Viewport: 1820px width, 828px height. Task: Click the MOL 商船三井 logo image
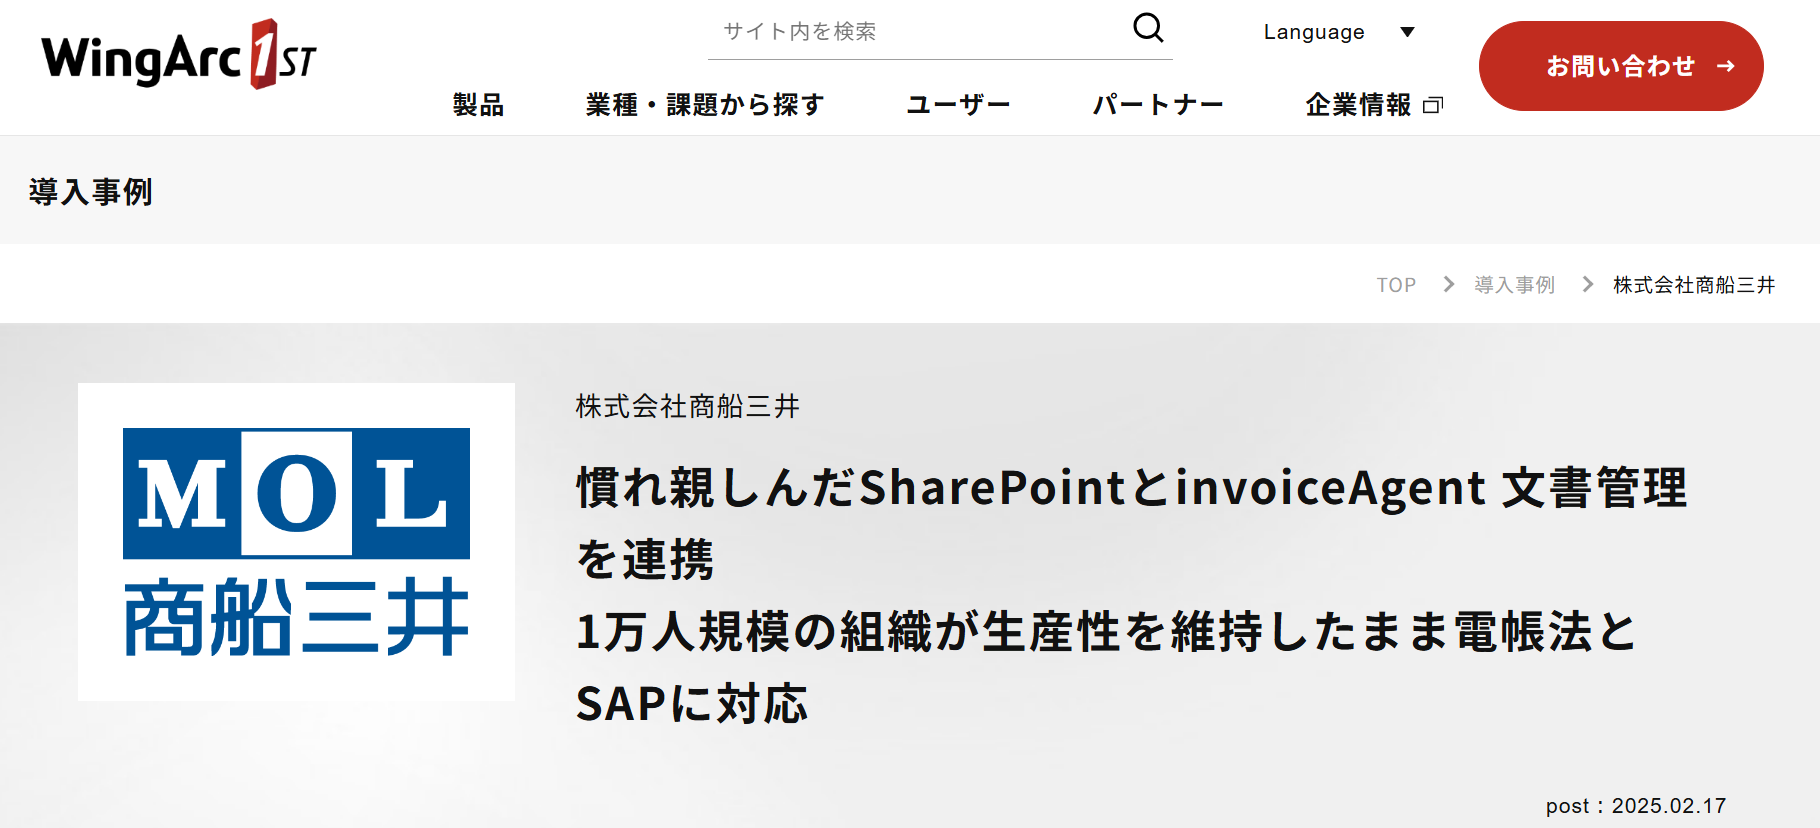pyautogui.click(x=296, y=541)
